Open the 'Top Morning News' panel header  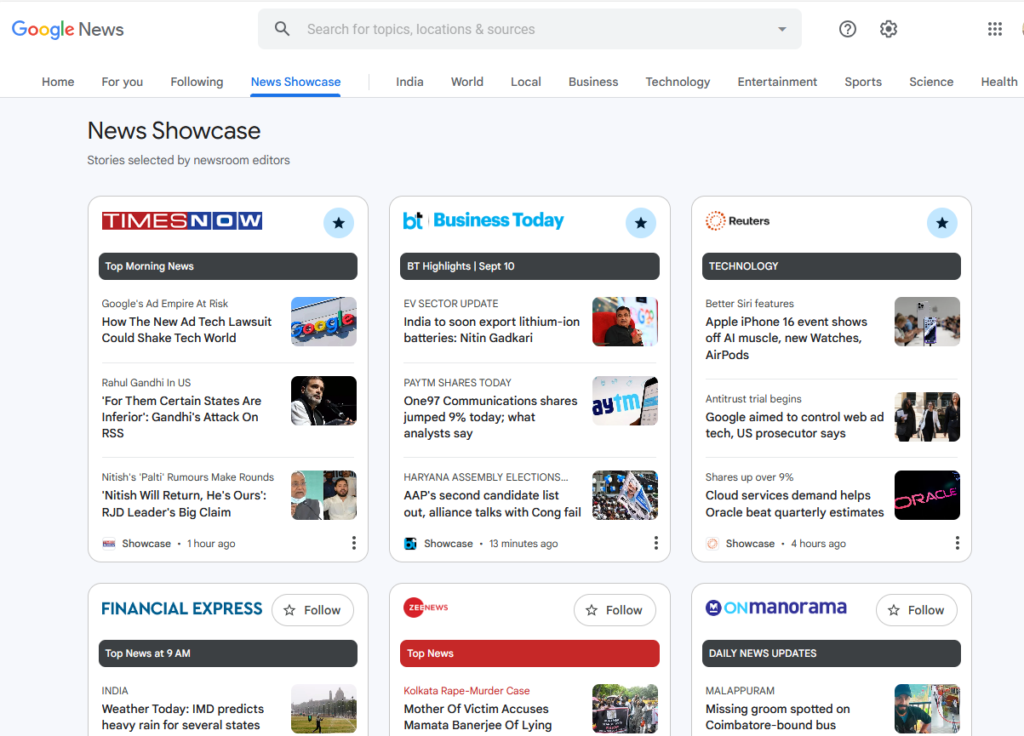pyautogui.click(x=228, y=266)
